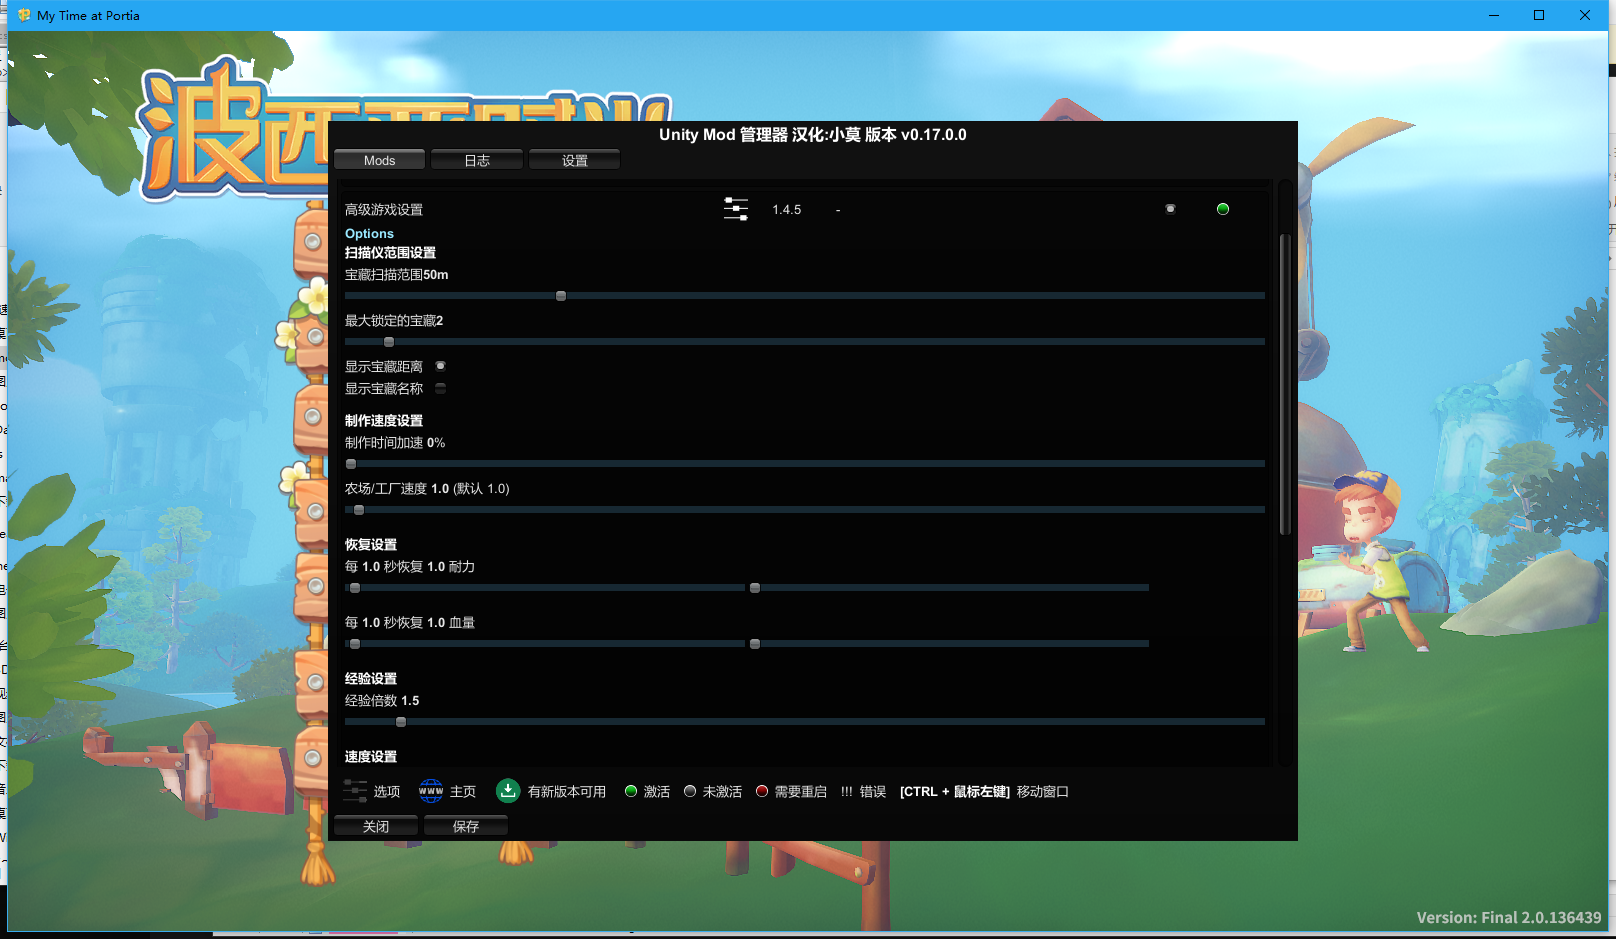Click the 保存 button
Viewport: 1616px width, 939px height.
coord(466,826)
